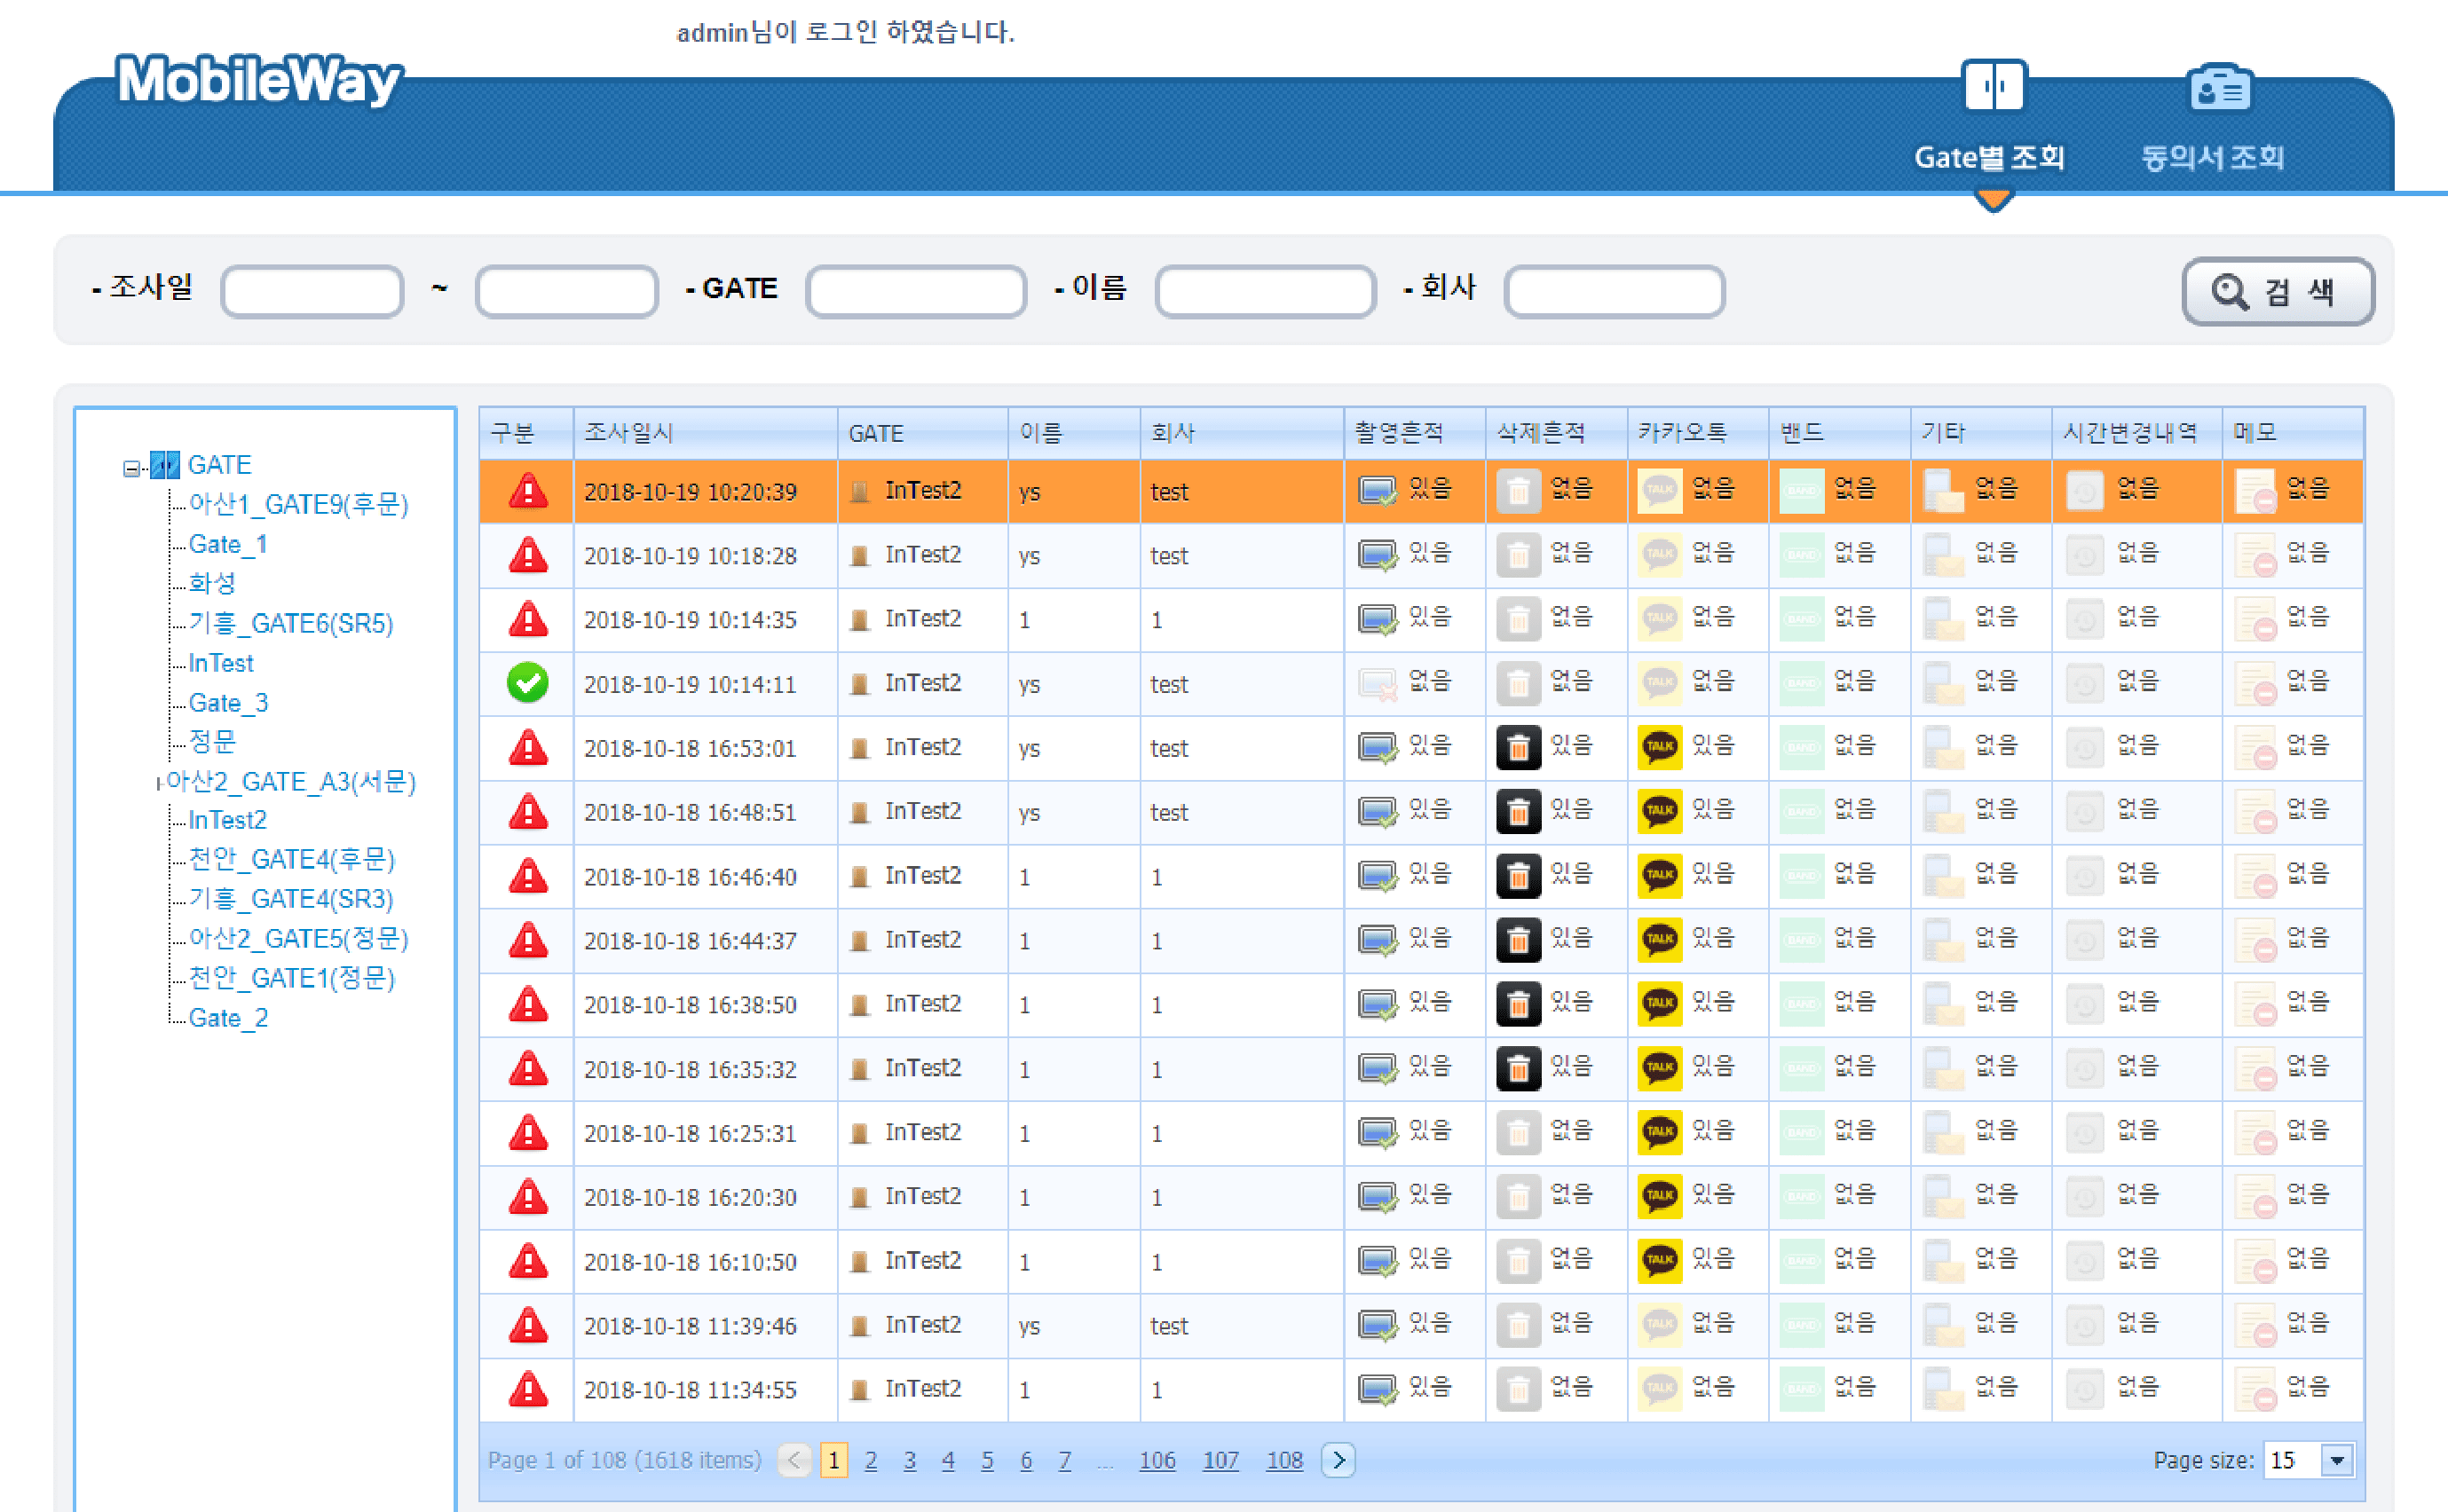Select InTest2 in the tree

227,820
